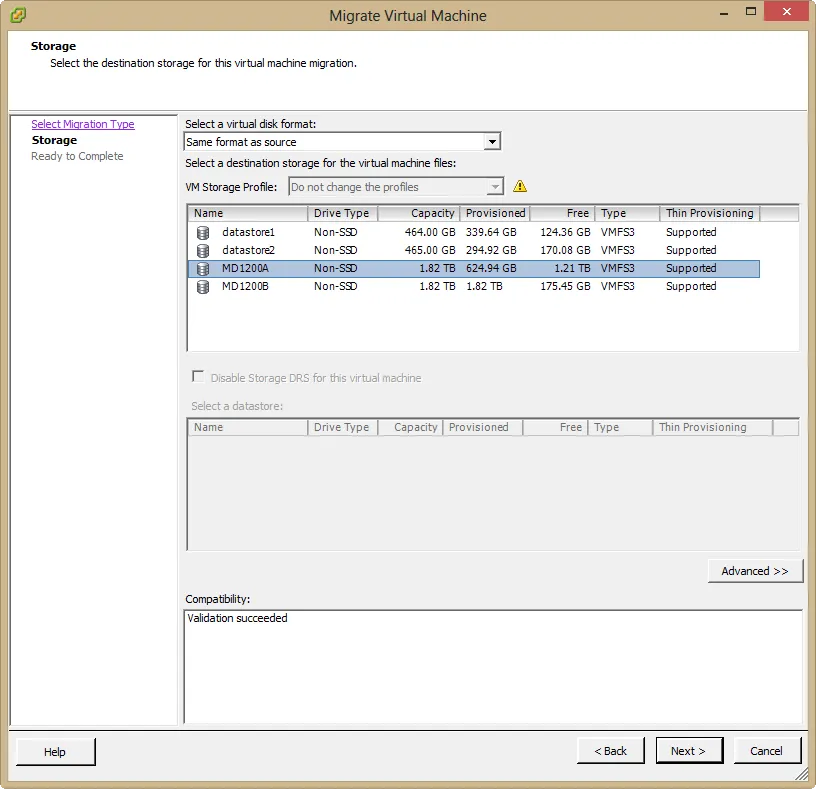816x789 pixels.
Task: Expand options with Advanced >> button
Action: pos(755,571)
